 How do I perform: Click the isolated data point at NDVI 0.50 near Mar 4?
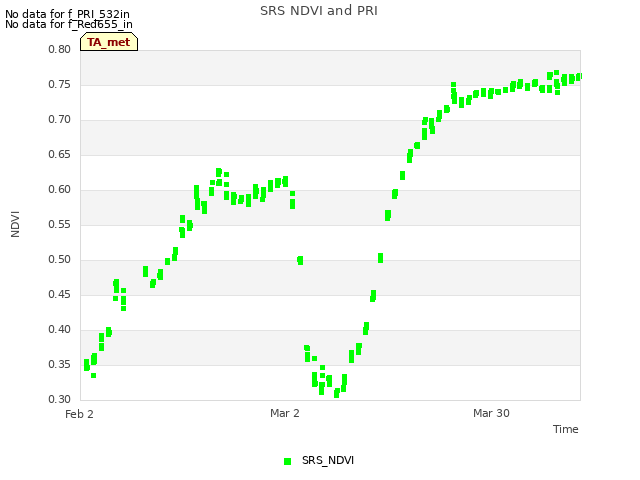(x=300, y=260)
